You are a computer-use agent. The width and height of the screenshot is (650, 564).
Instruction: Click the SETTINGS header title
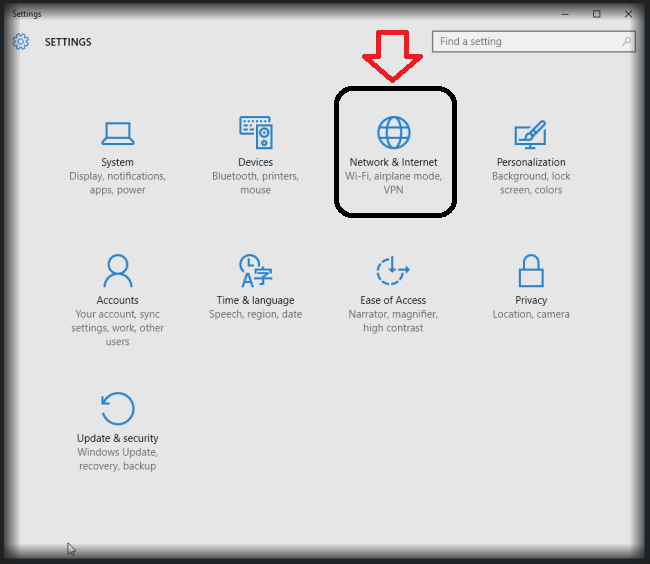pyautogui.click(x=68, y=42)
